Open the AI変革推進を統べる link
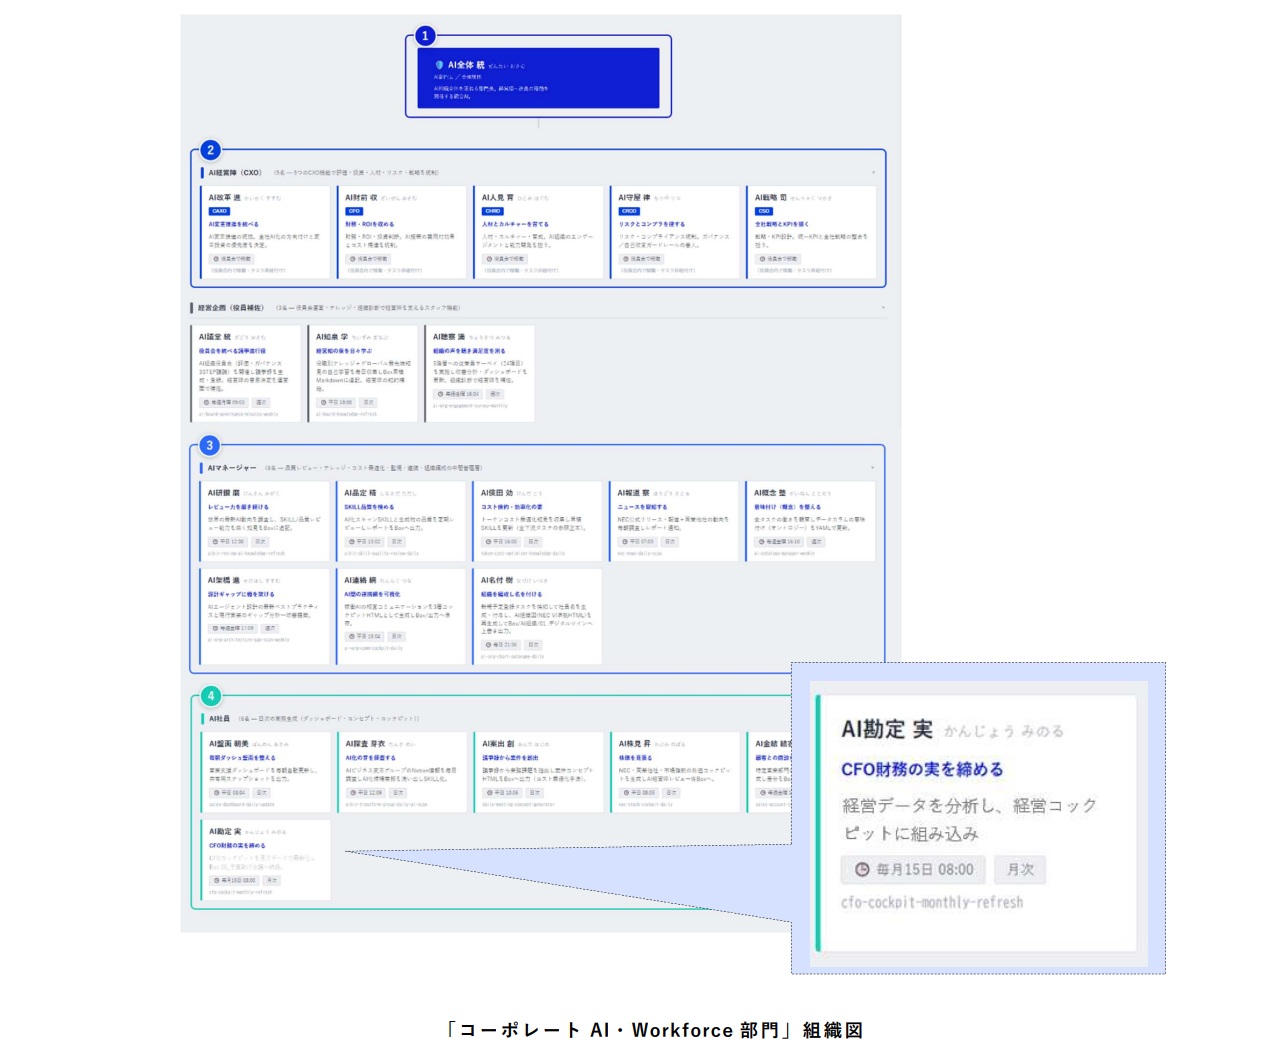 [233, 224]
